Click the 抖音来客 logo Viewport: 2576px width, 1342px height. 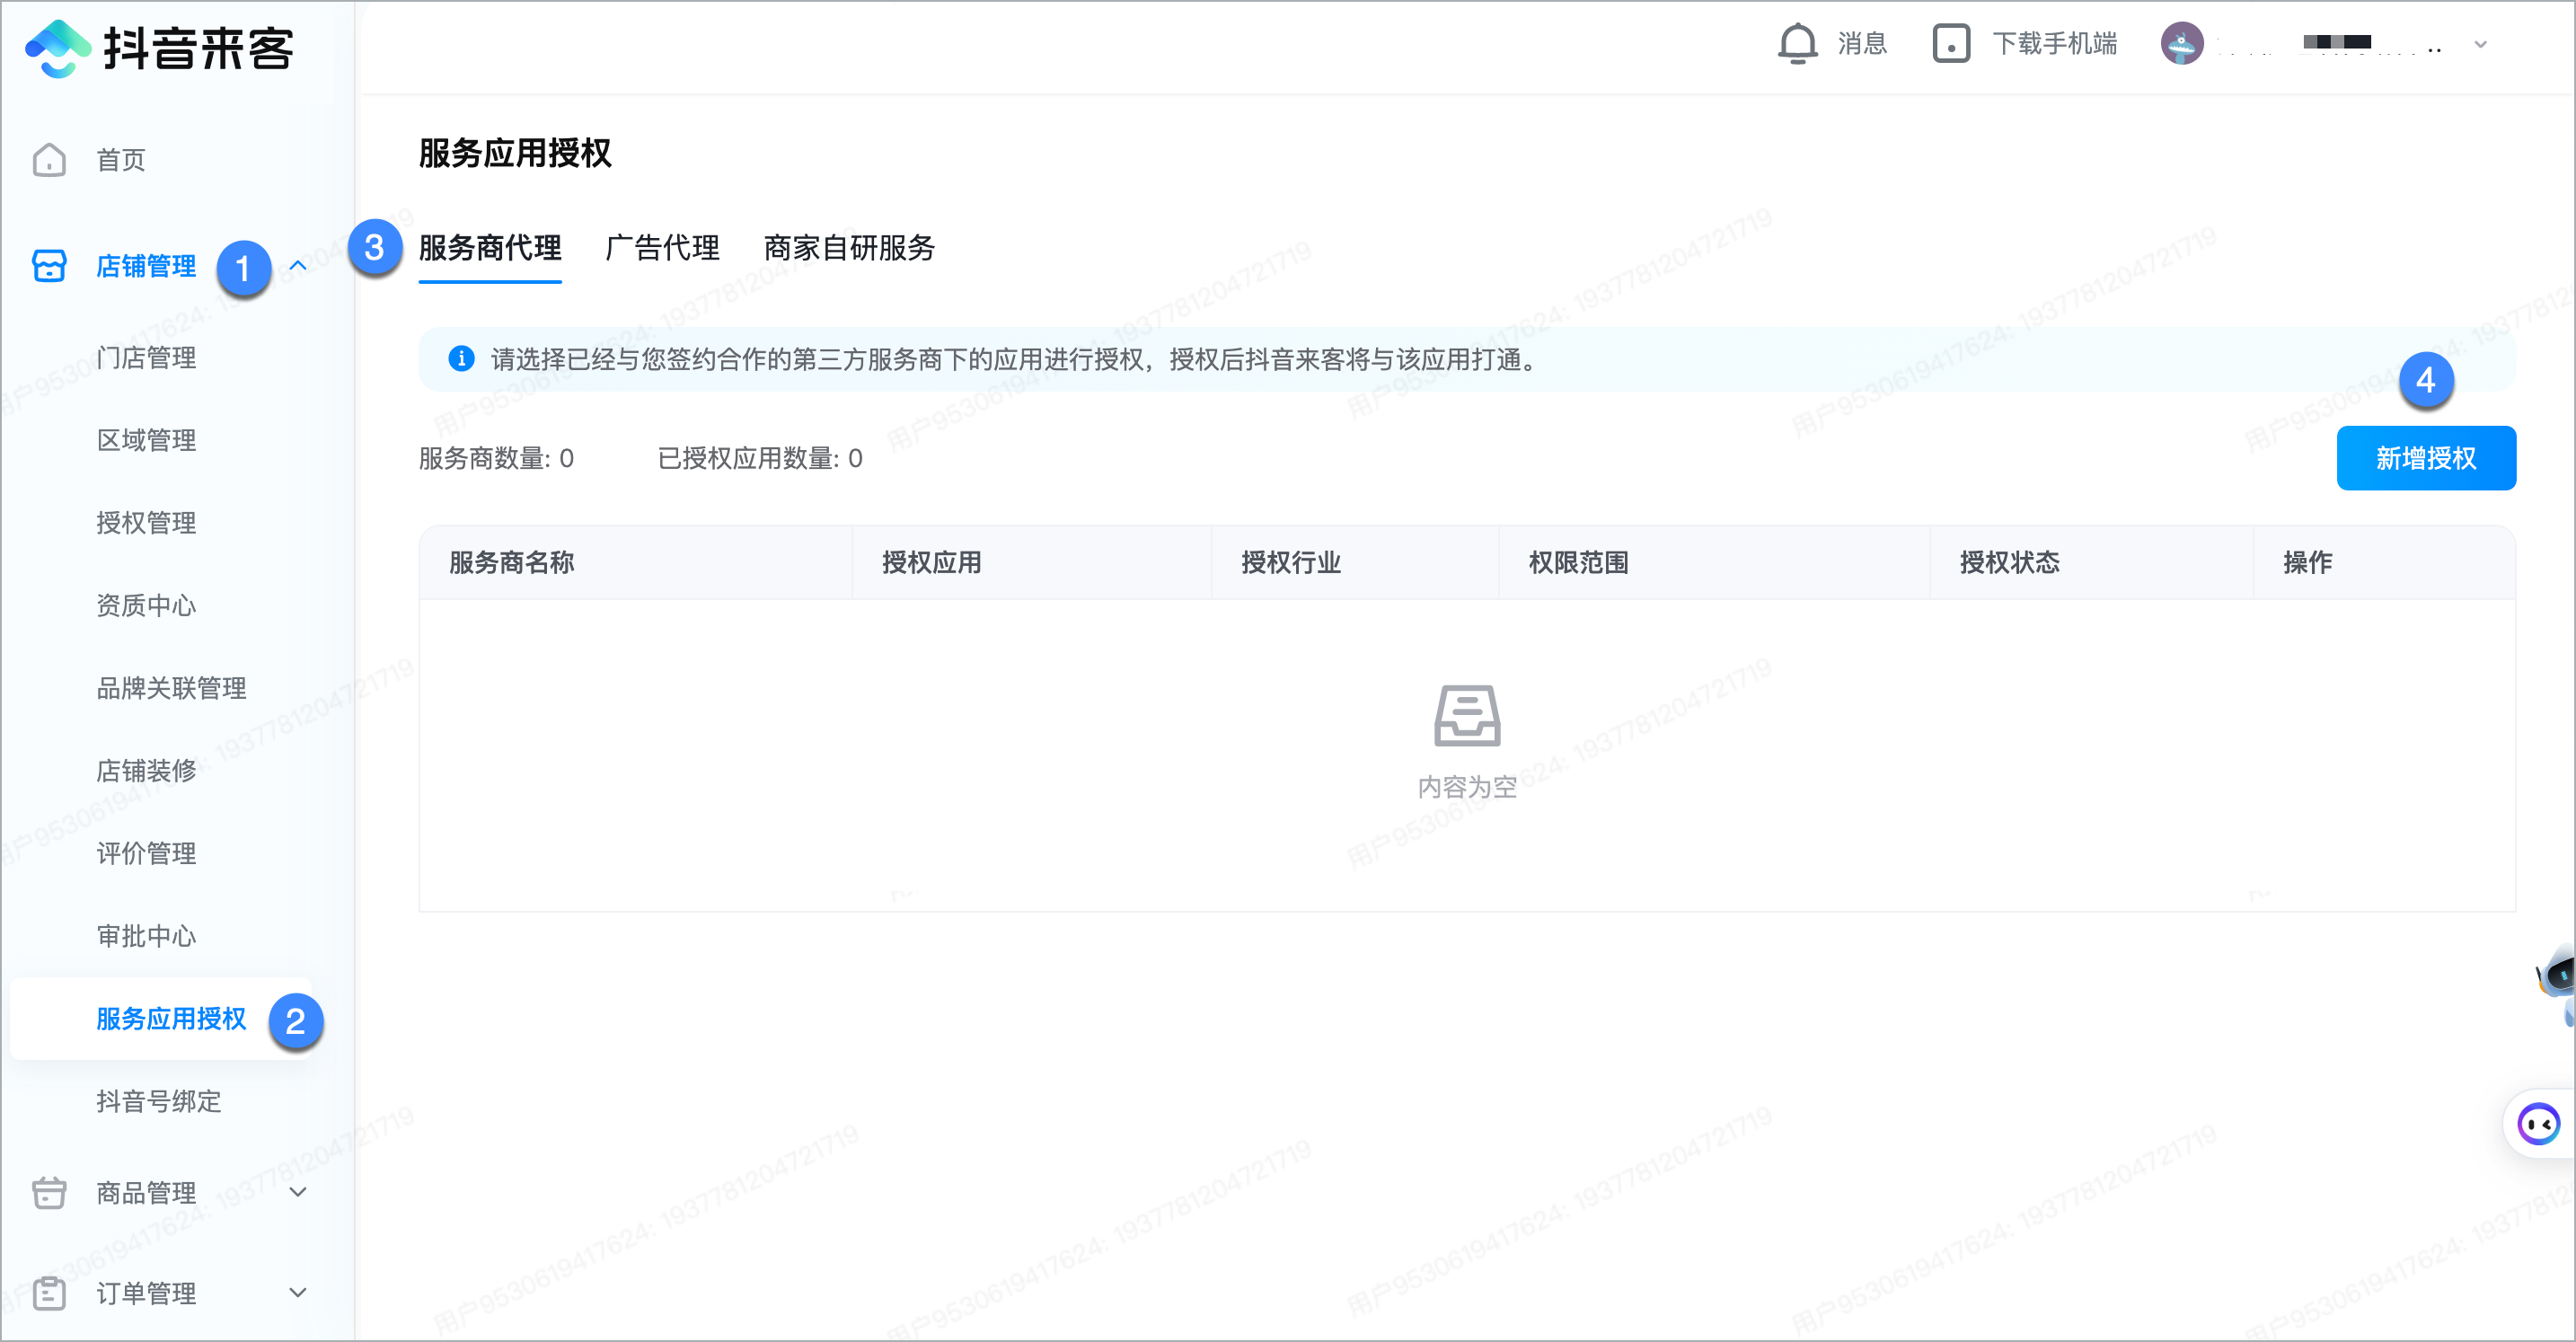pos(160,48)
